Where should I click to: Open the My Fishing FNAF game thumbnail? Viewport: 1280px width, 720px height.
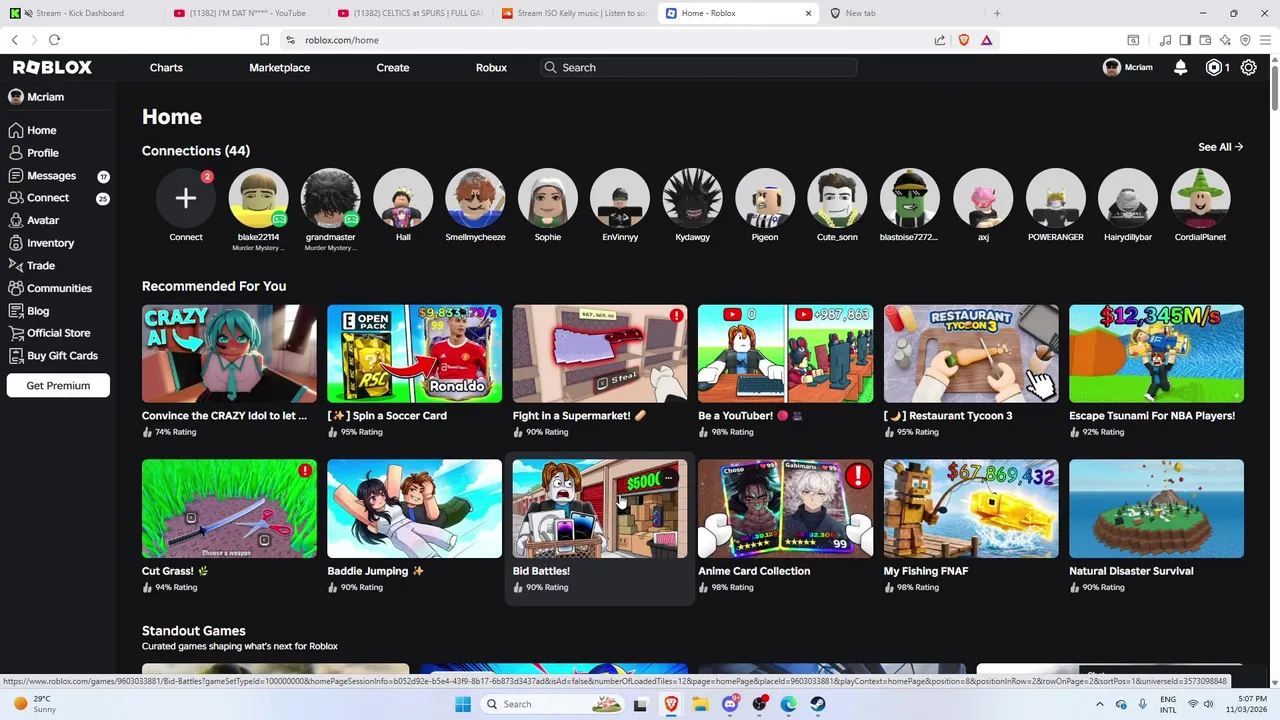(x=971, y=509)
